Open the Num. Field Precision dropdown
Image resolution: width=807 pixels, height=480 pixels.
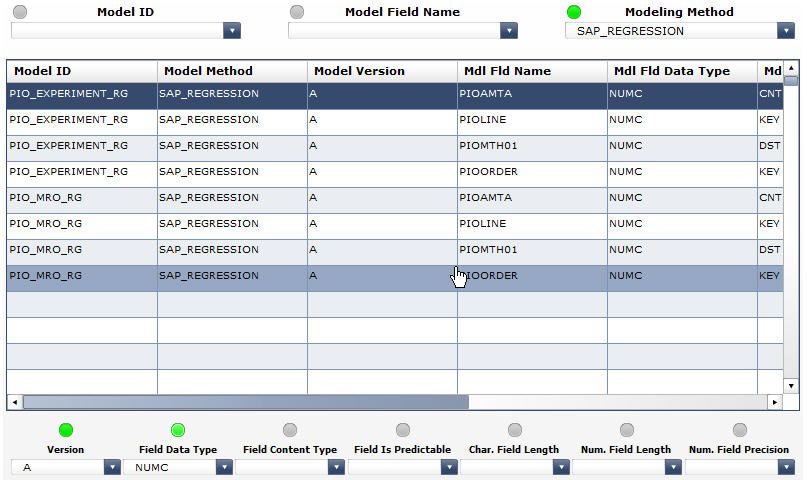[786, 467]
